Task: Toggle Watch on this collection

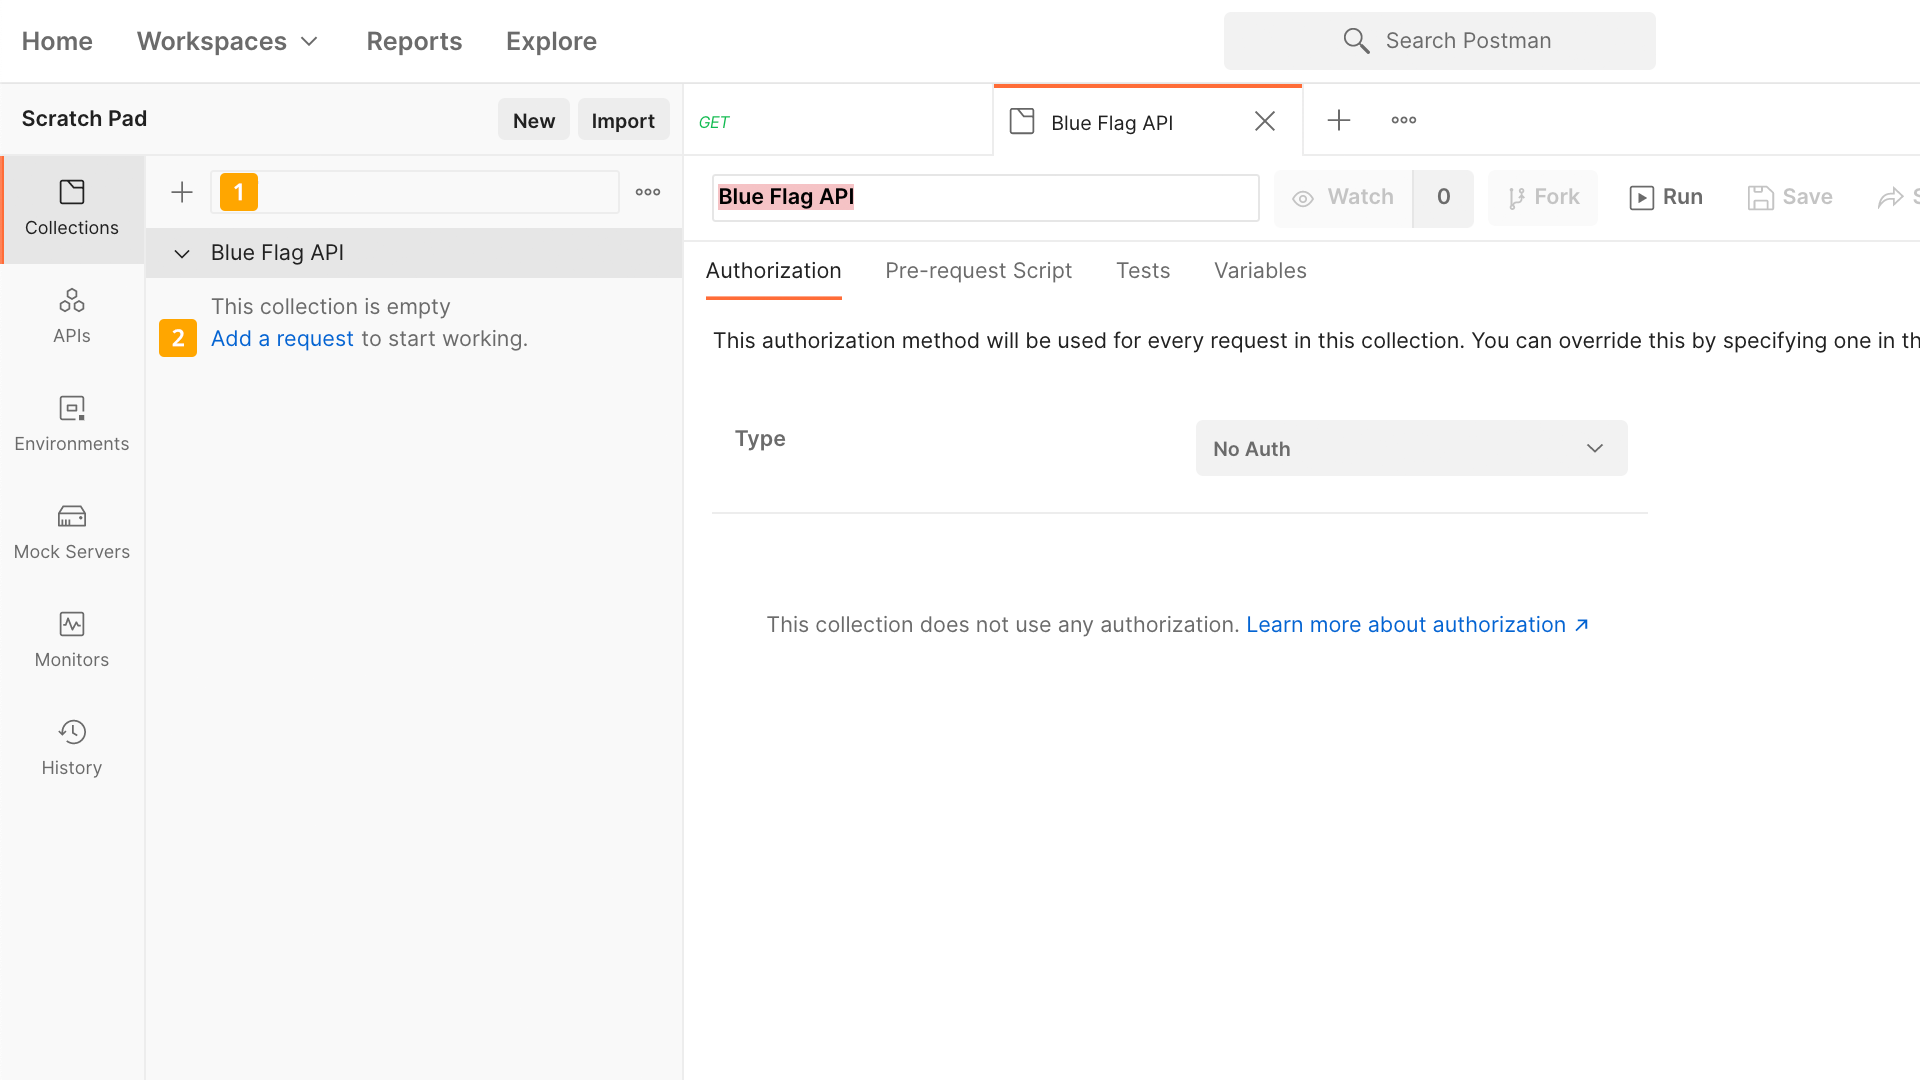Action: pyautogui.click(x=1343, y=198)
